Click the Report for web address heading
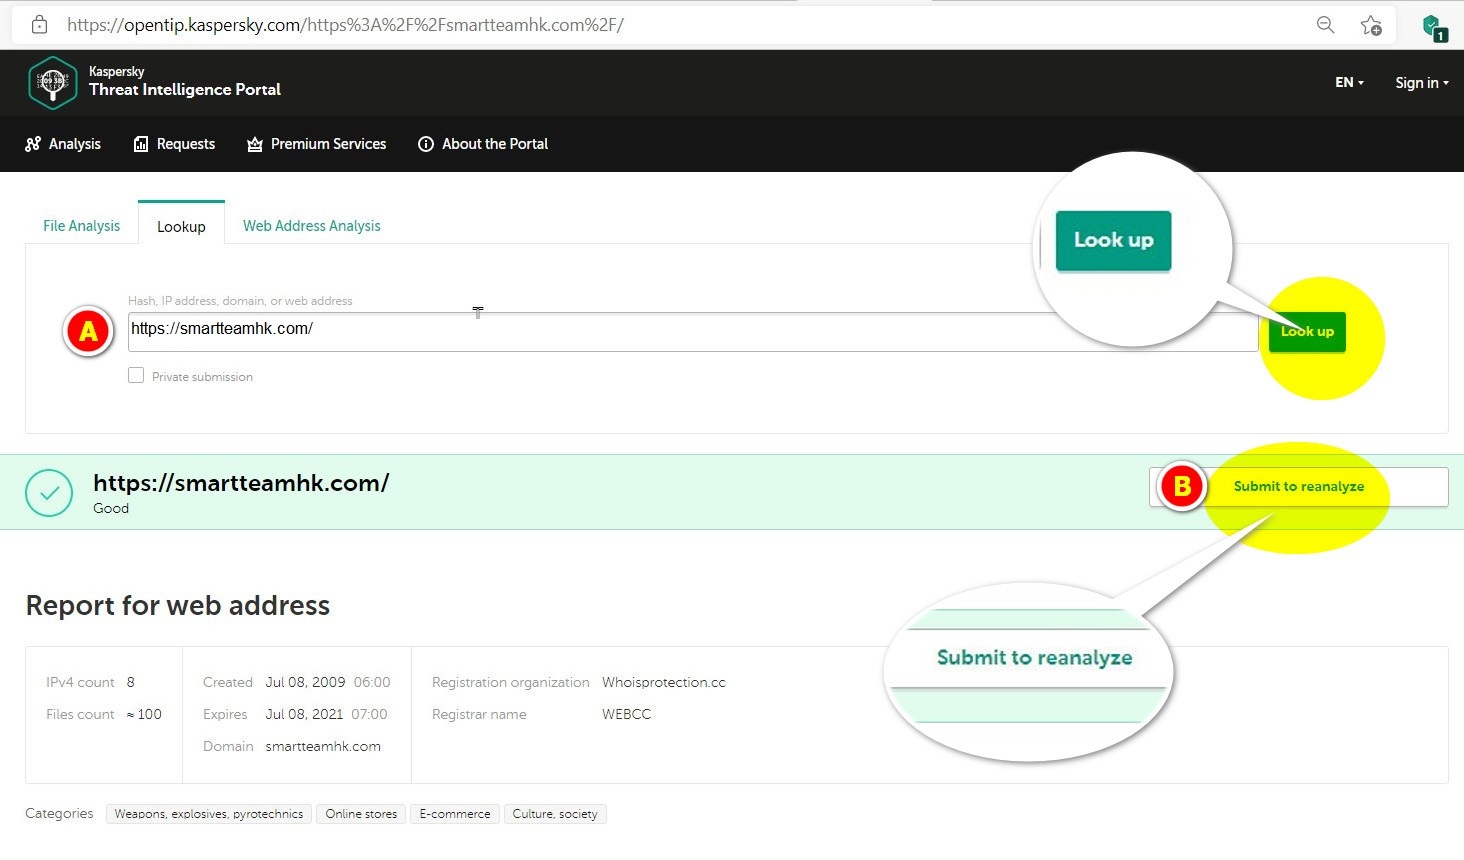 pyautogui.click(x=178, y=605)
